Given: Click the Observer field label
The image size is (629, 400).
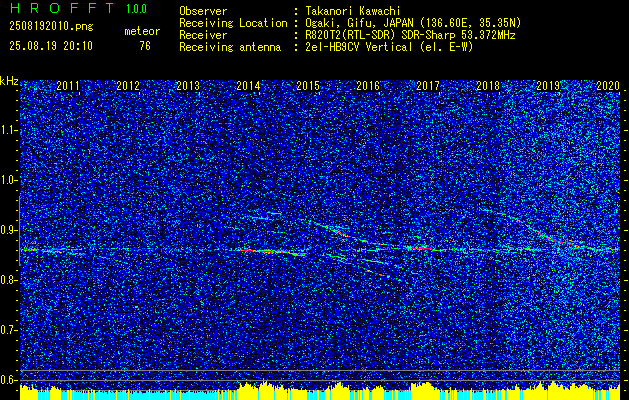Looking at the screenshot, I should coord(203,11).
